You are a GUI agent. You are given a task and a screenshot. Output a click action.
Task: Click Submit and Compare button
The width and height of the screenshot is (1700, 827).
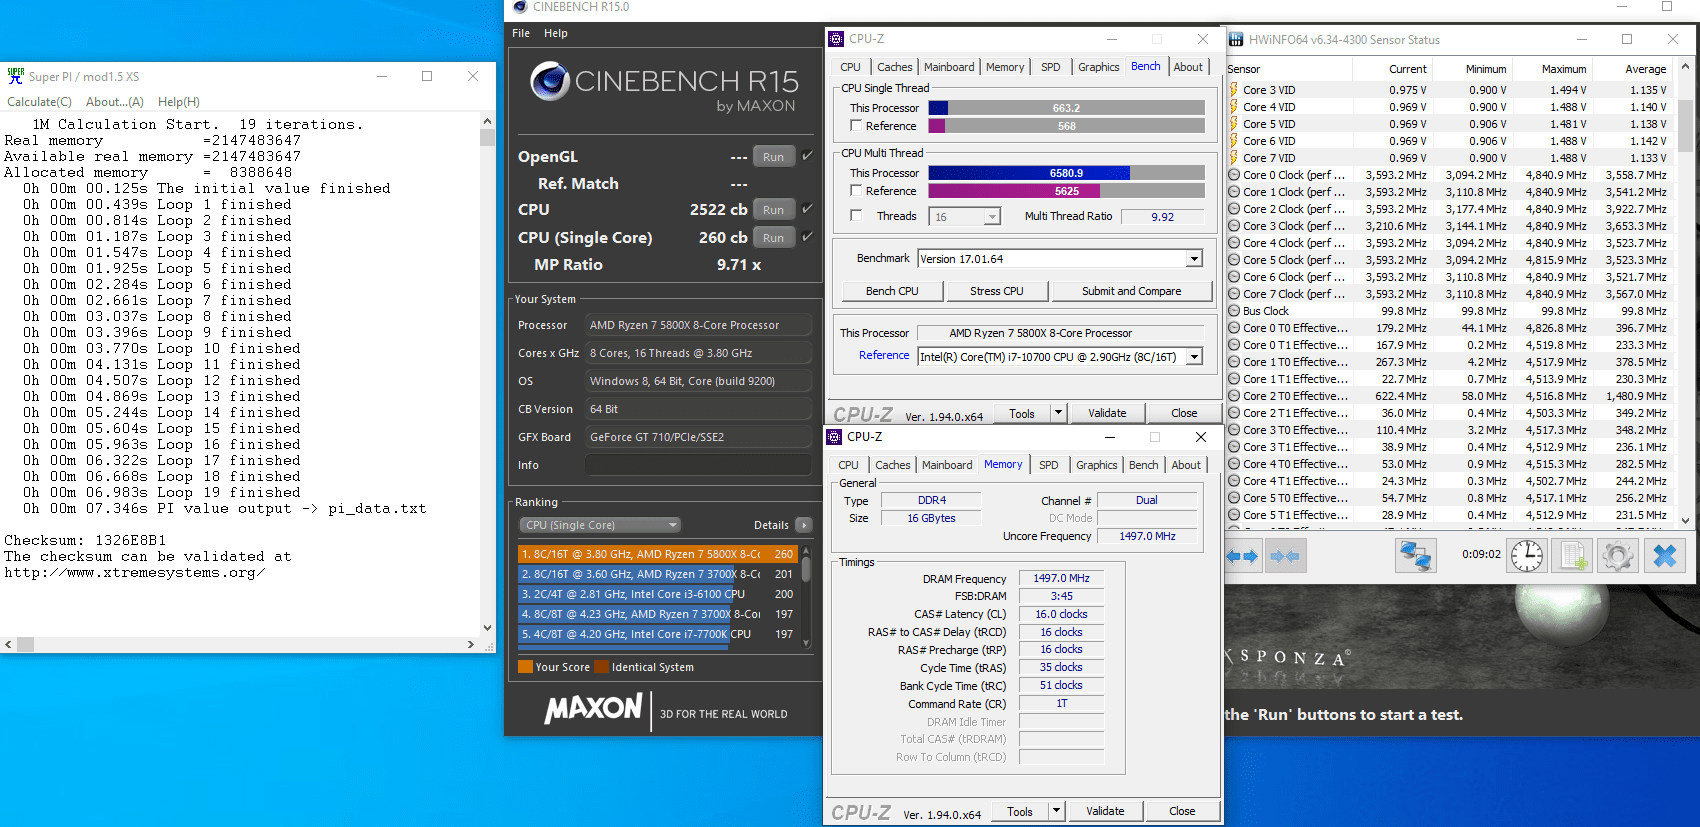tap(1131, 291)
